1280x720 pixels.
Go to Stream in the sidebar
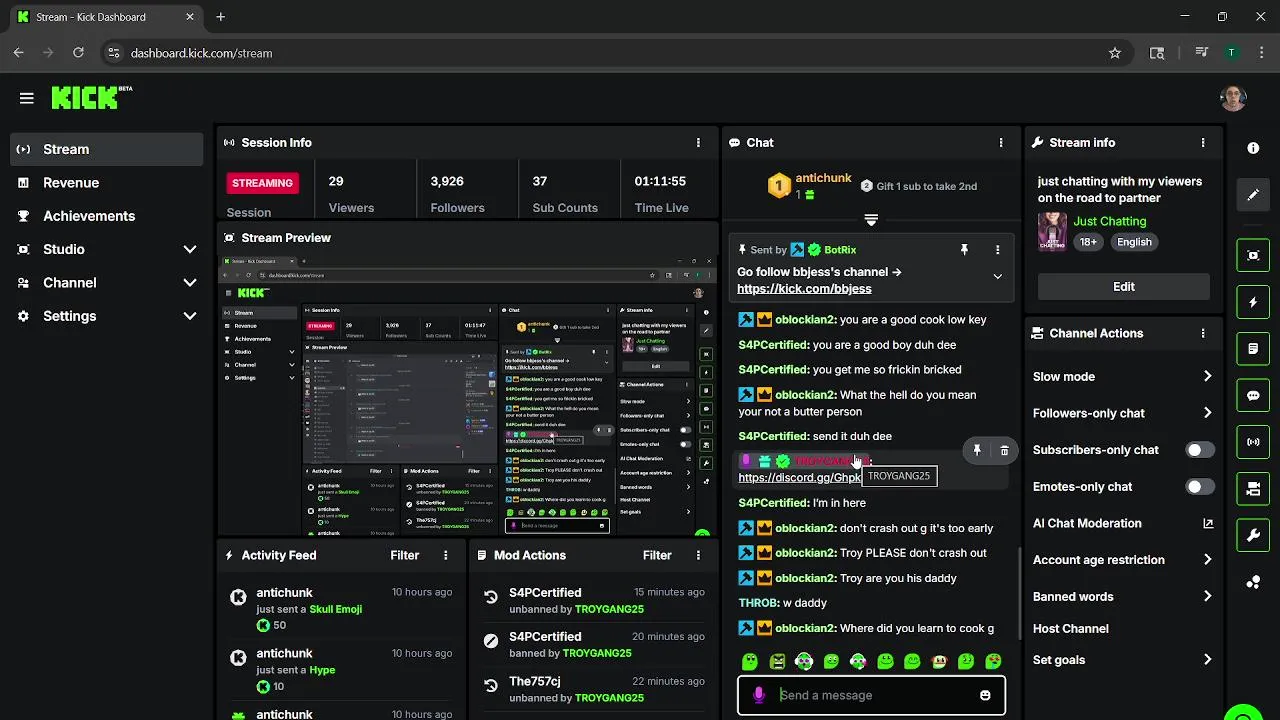click(x=107, y=149)
